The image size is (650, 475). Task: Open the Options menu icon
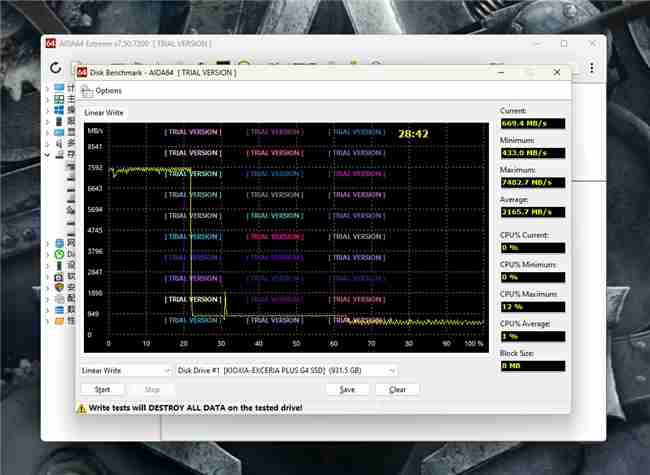87,91
